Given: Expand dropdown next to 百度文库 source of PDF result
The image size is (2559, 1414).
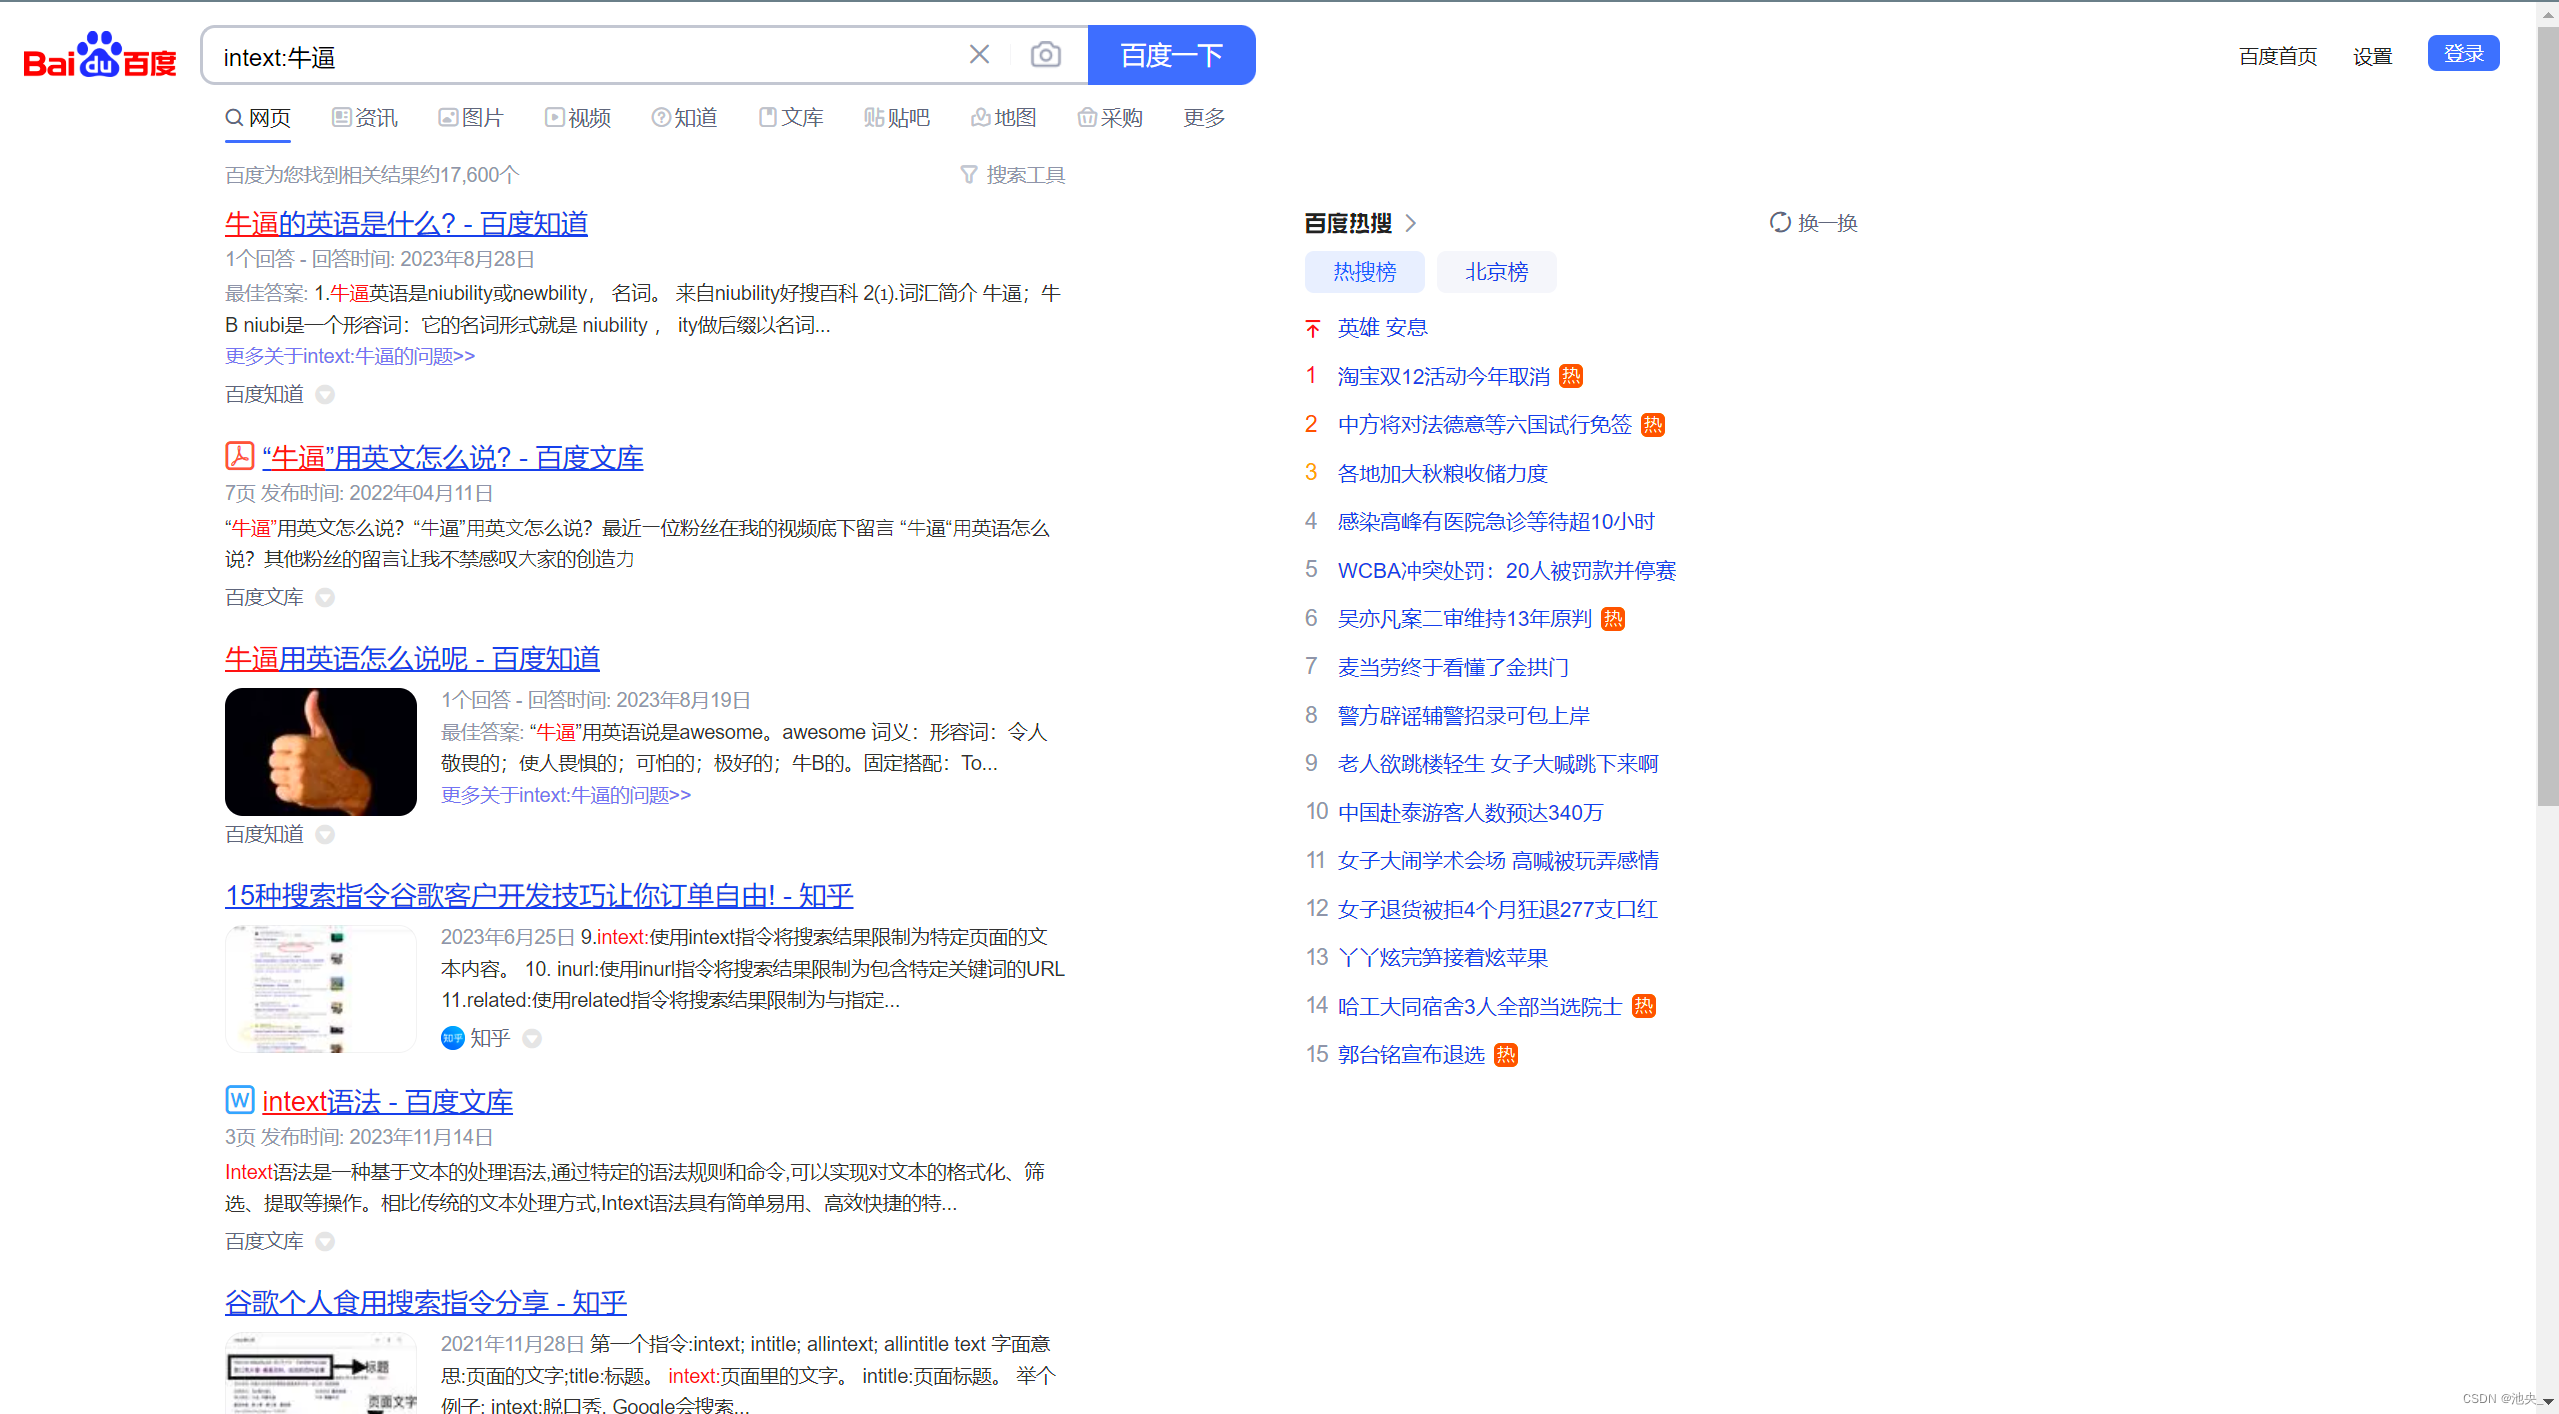Looking at the screenshot, I should tap(325, 598).
